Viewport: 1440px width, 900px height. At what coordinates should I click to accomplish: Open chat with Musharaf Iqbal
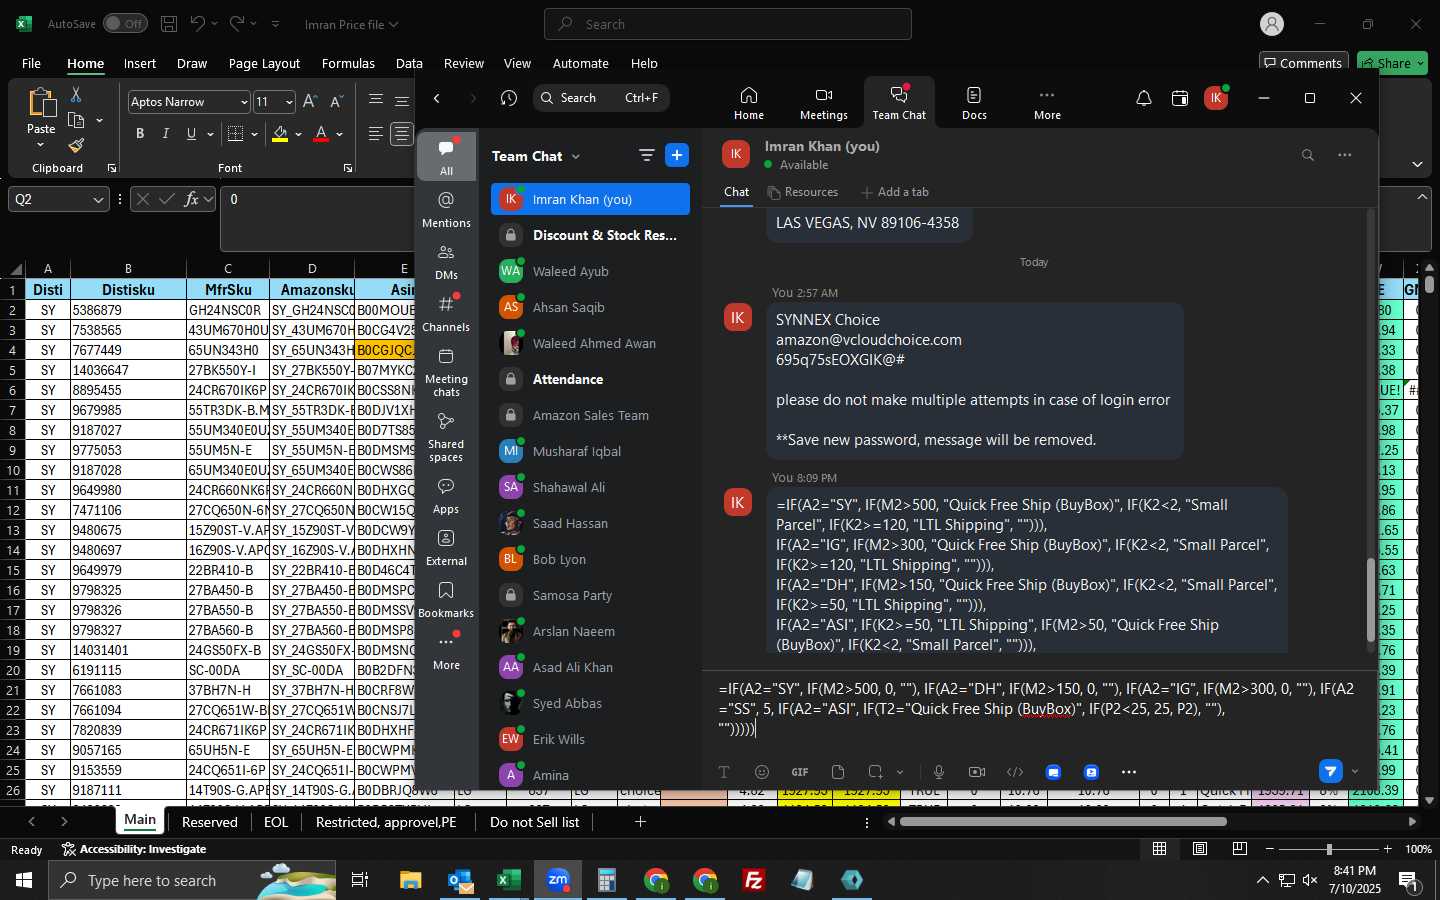coord(590,451)
